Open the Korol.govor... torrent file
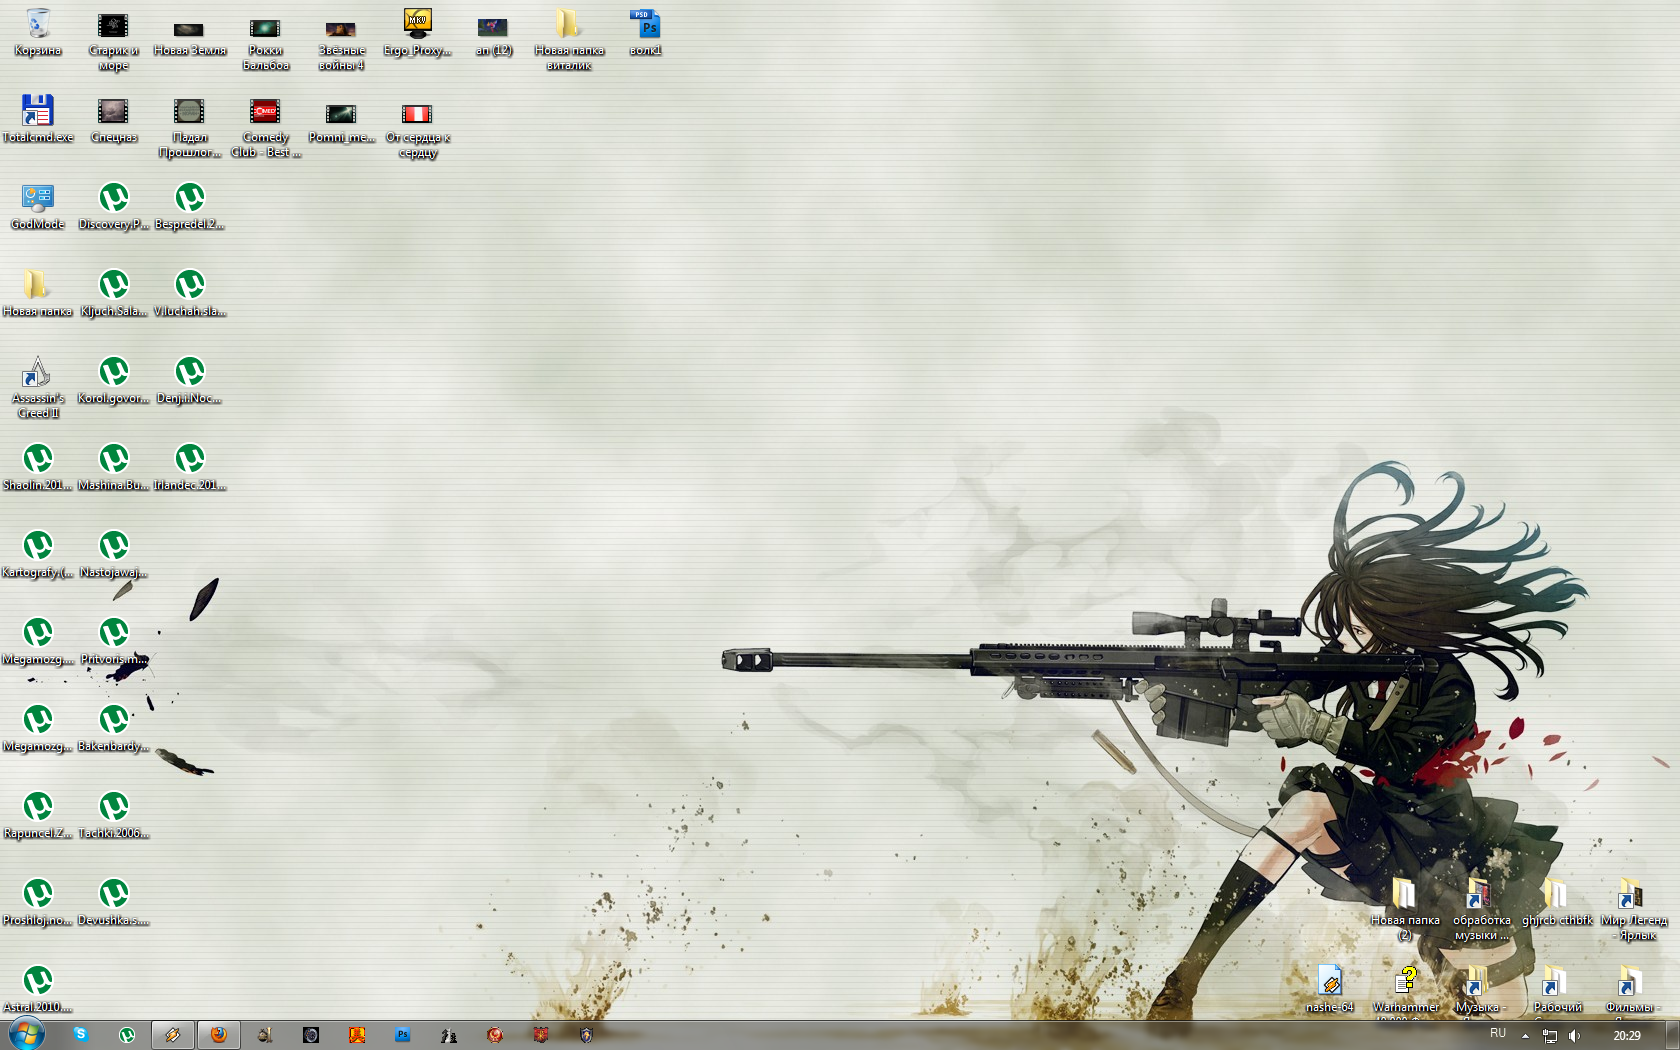This screenshot has height=1050, width=1680. 114,380
